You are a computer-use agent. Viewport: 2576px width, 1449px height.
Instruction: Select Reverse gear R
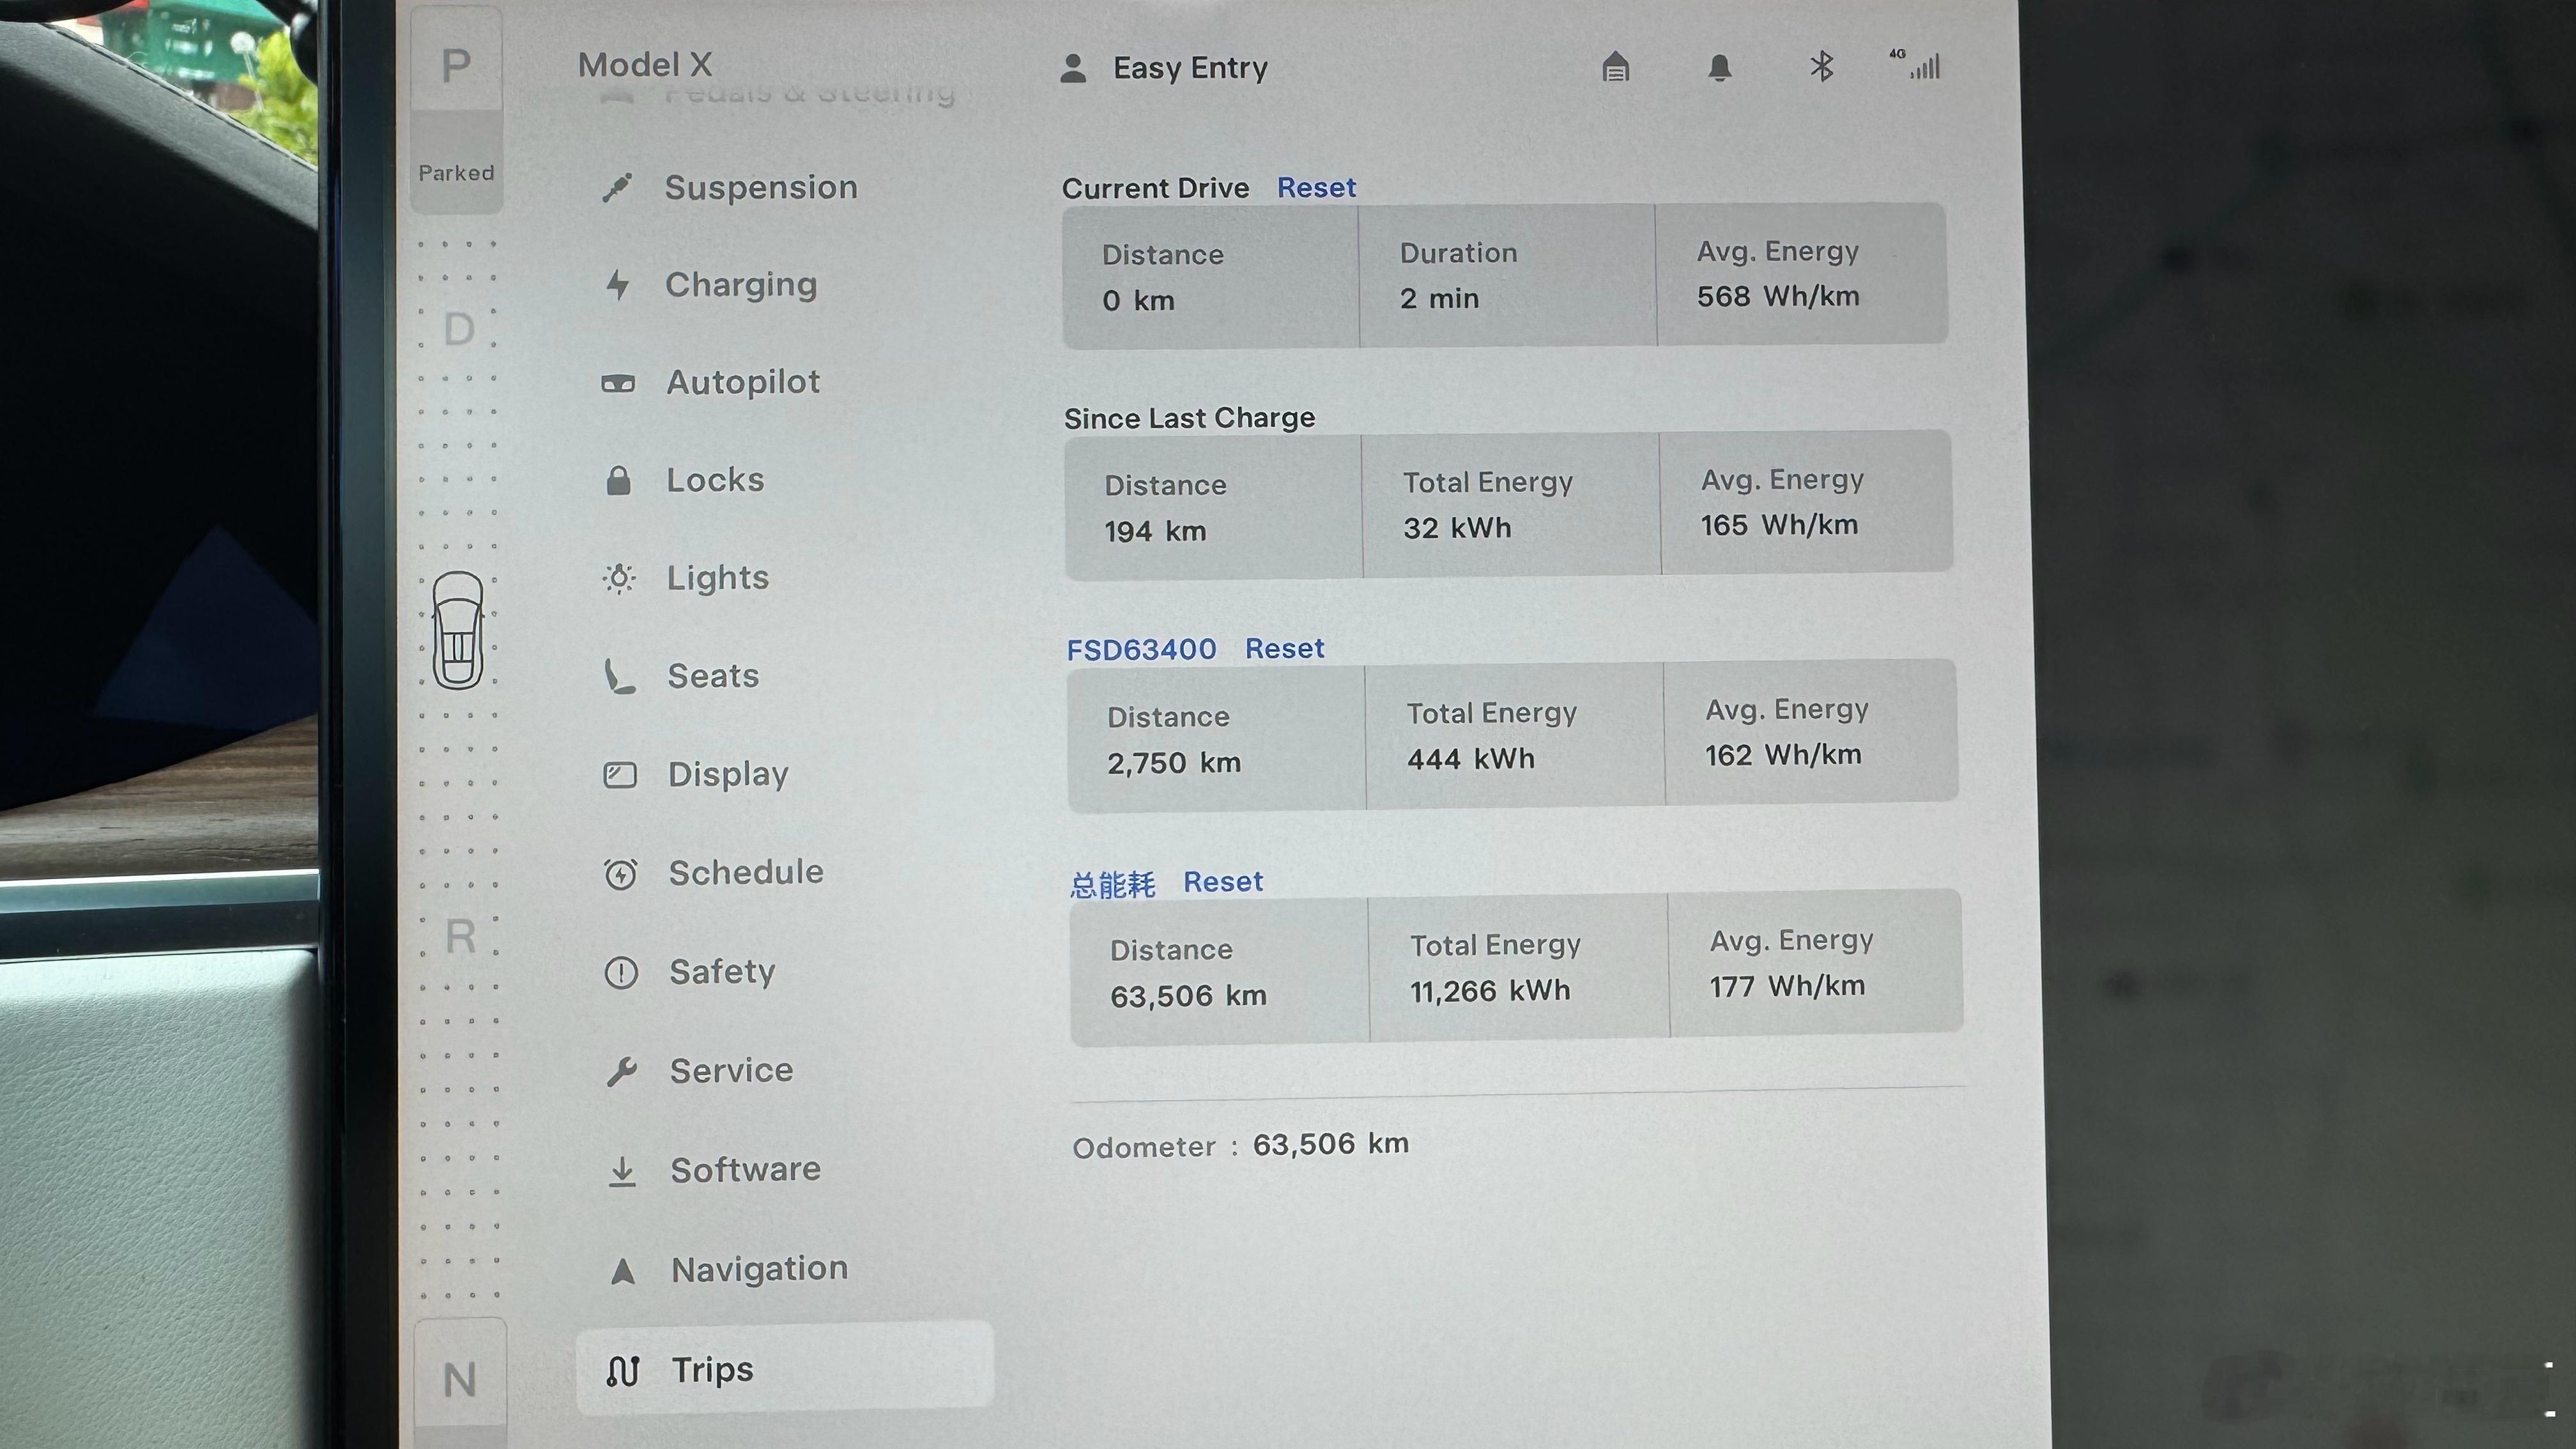coord(460,937)
